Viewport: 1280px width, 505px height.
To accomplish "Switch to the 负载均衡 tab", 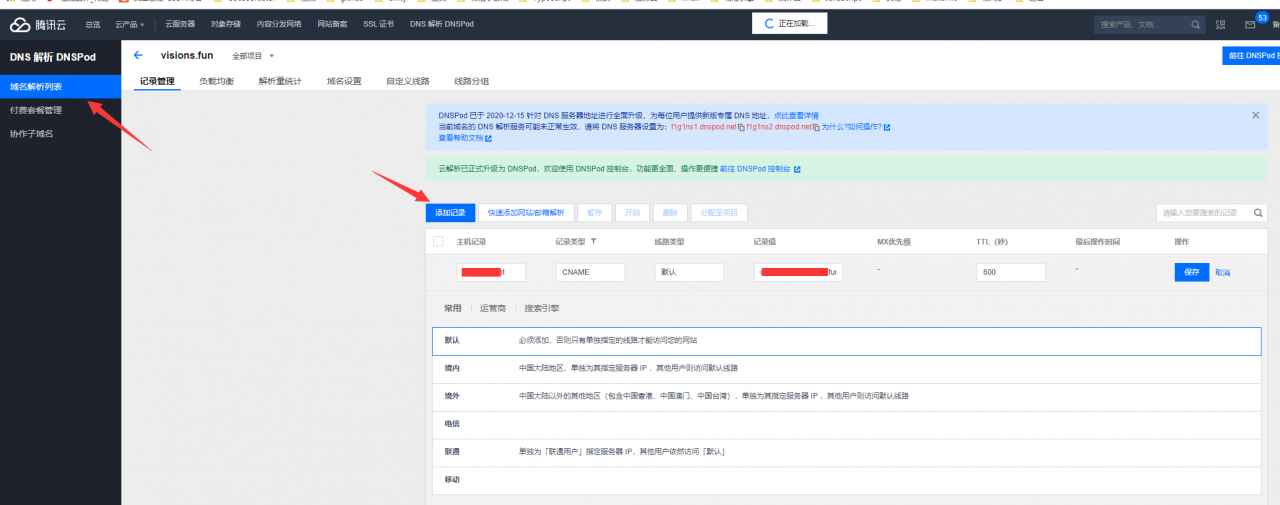I will (x=216, y=81).
